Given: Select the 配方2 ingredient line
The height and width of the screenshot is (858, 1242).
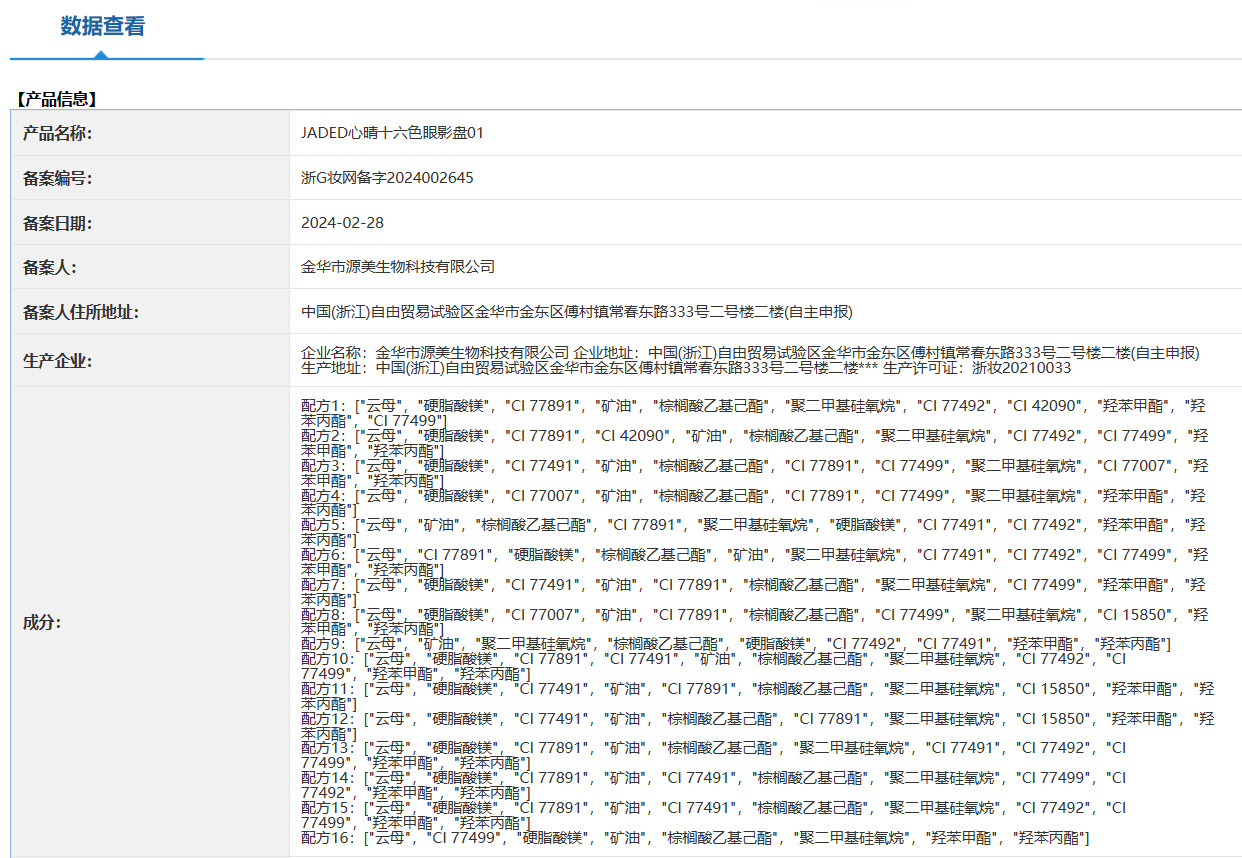Looking at the screenshot, I should coord(754,443).
